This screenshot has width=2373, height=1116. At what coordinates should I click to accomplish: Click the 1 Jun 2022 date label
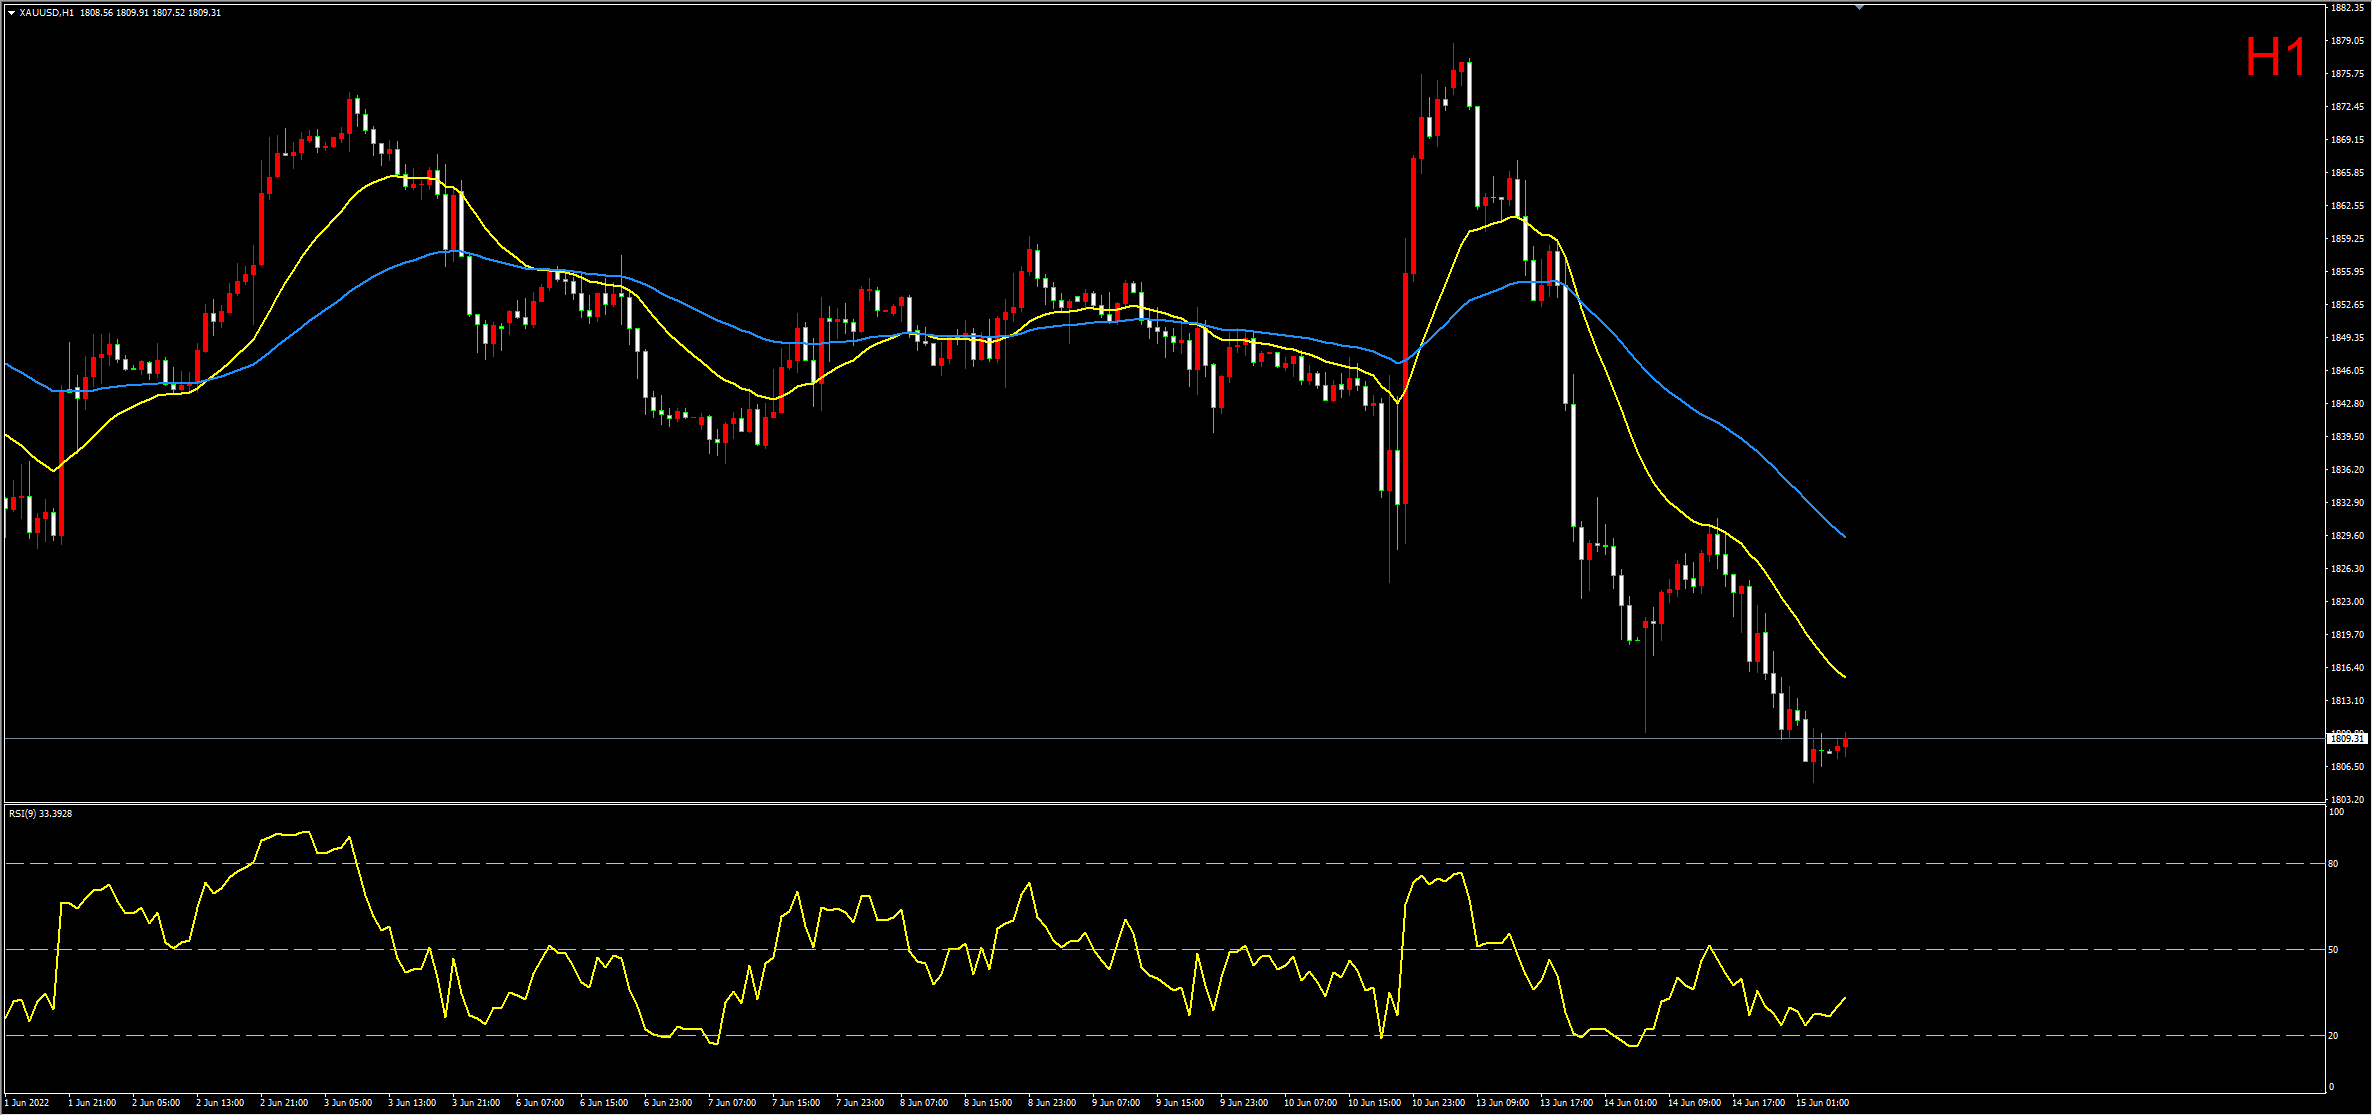[27, 1103]
